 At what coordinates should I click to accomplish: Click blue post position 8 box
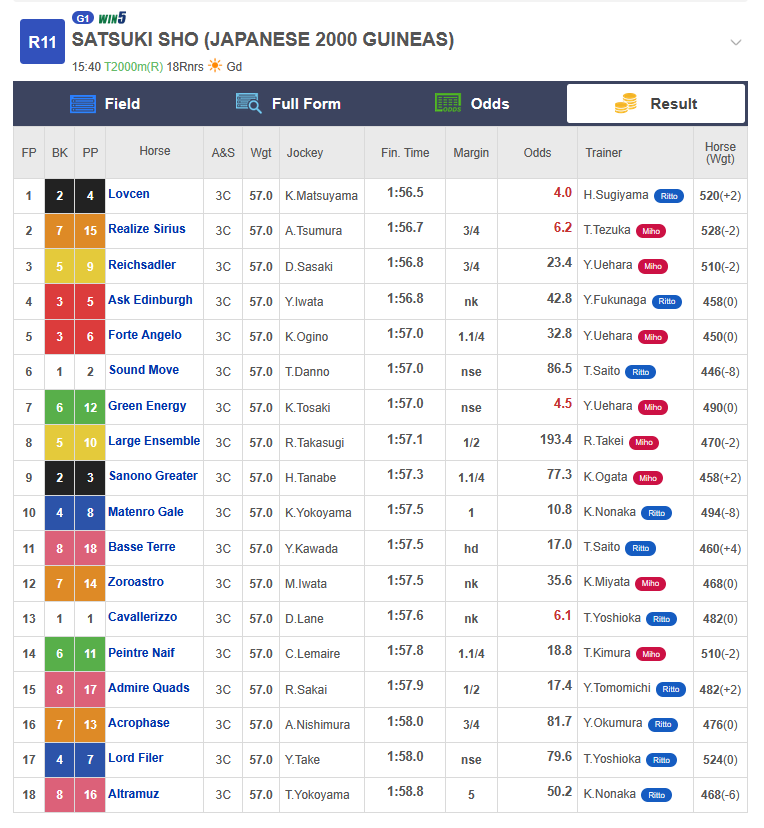click(x=90, y=513)
